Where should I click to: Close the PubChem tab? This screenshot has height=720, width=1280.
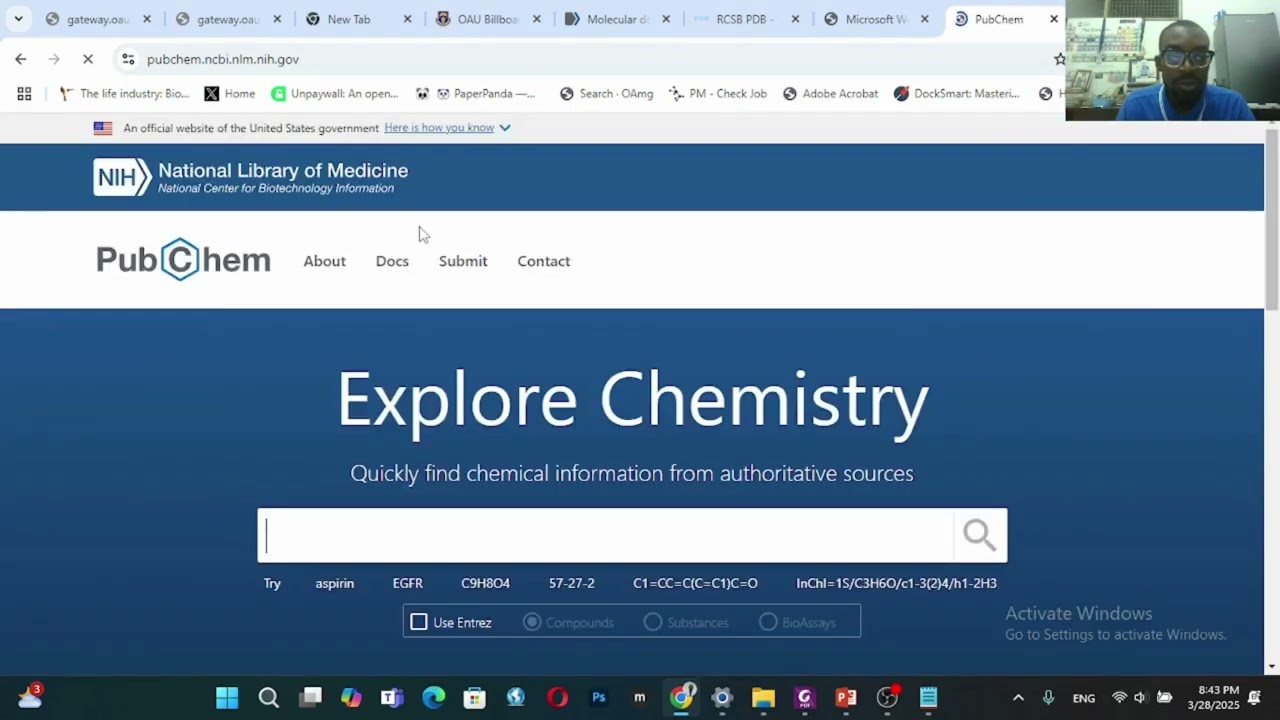(x=1053, y=19)
